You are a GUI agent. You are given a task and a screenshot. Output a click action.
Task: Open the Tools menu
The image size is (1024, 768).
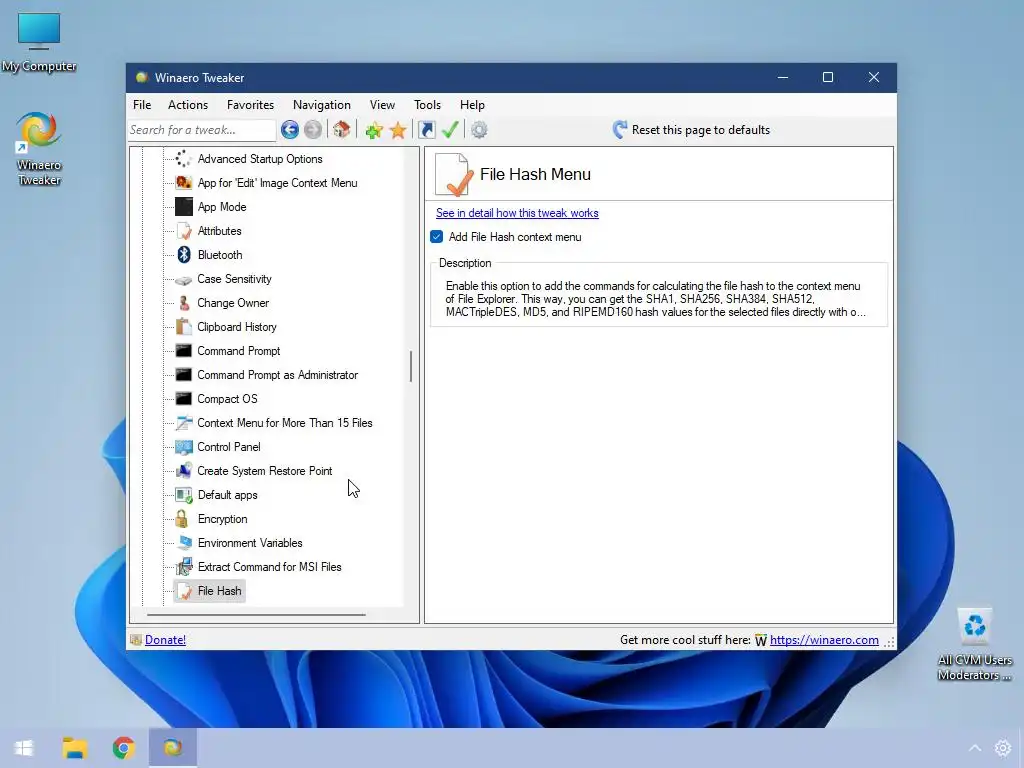(x=427, y=104)
